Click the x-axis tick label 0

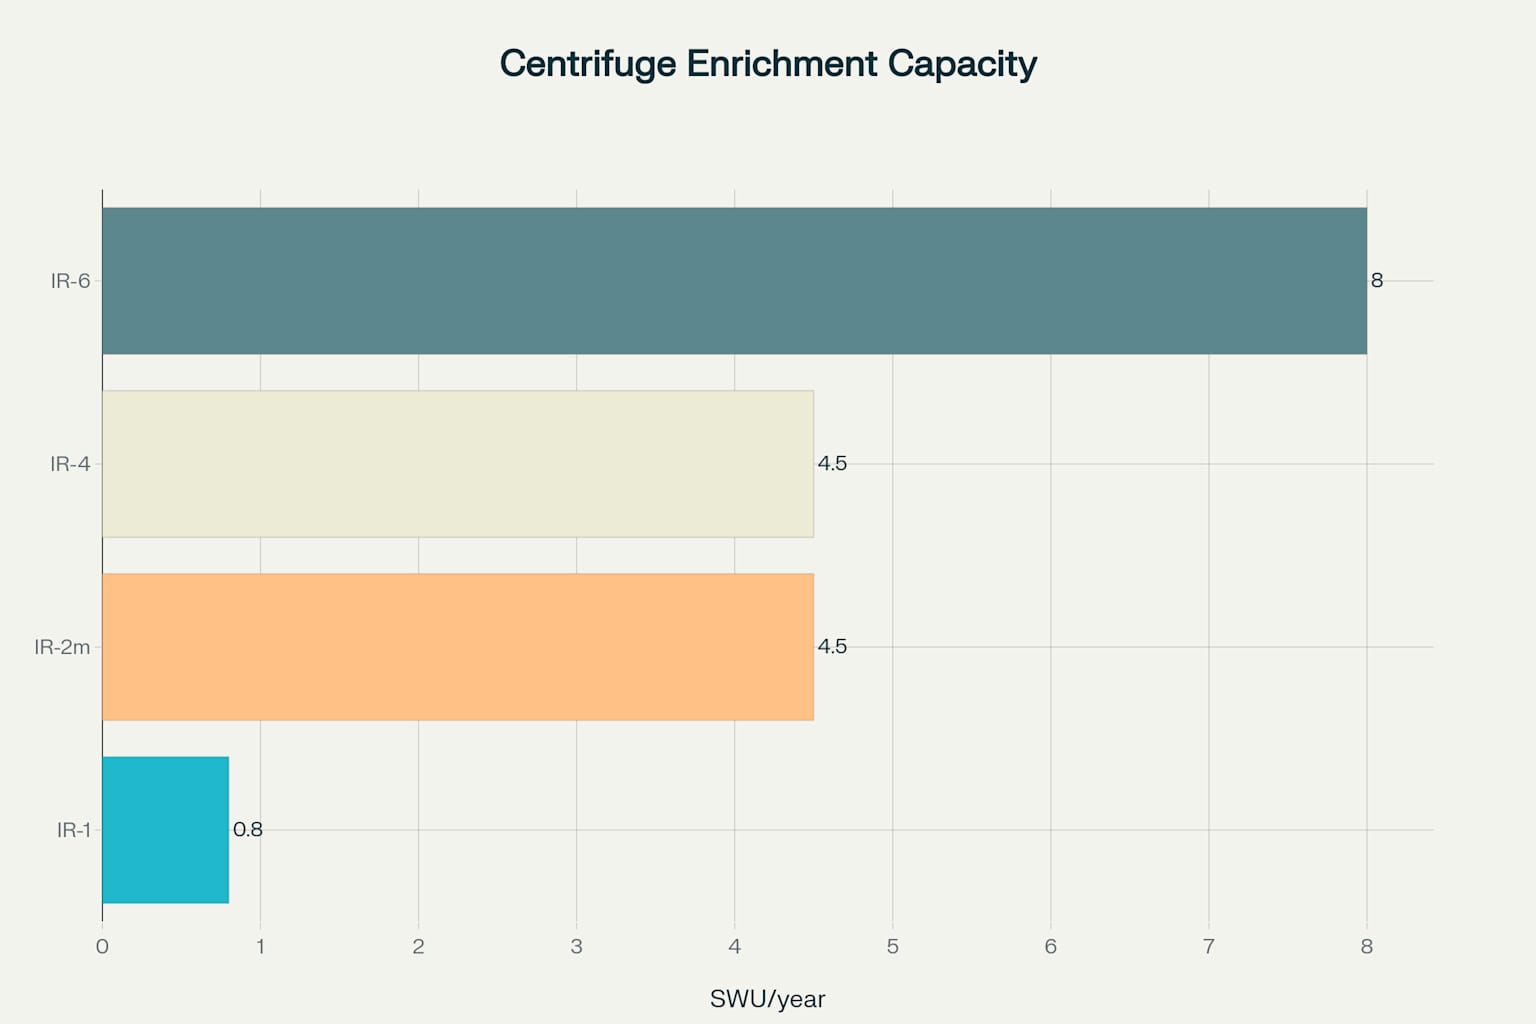(x=102, y=947)
